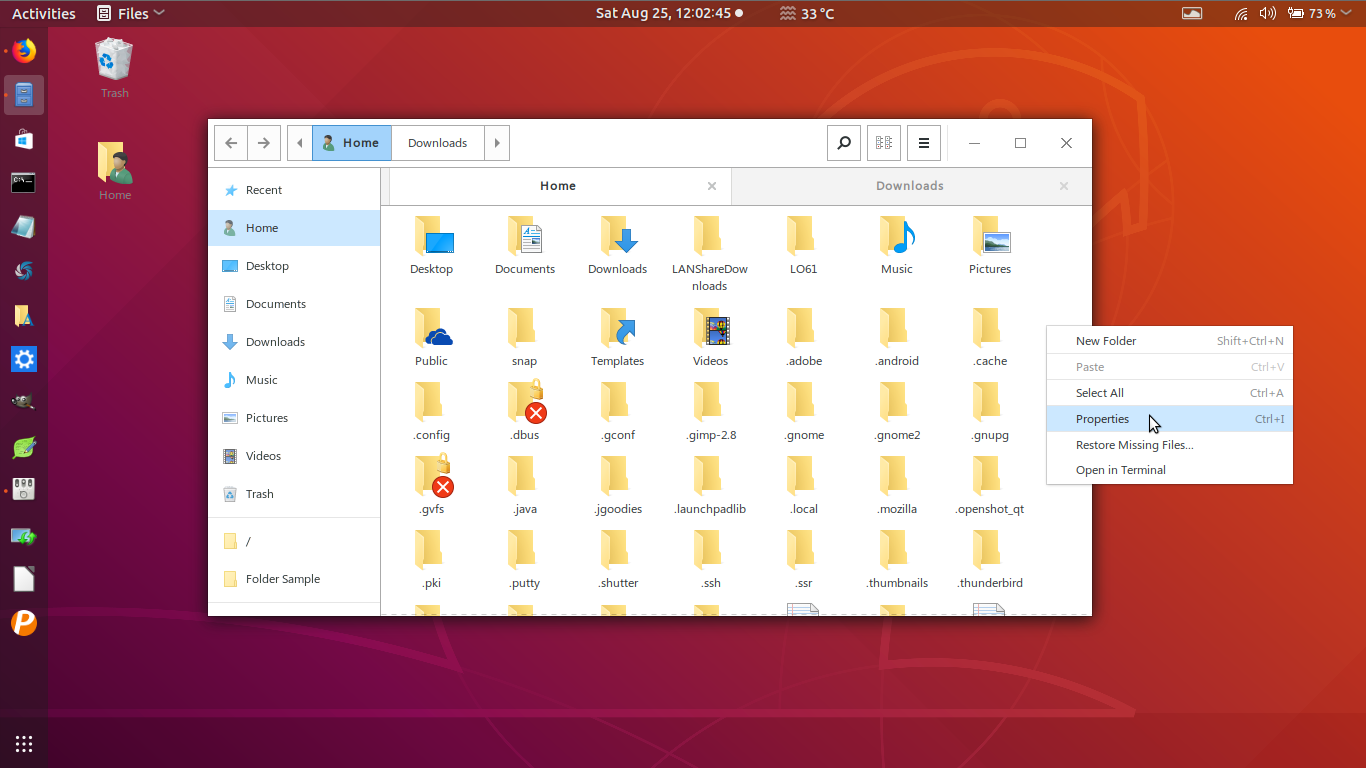
Task: Switch to the Downloads tab
Action: click(909, 186)
